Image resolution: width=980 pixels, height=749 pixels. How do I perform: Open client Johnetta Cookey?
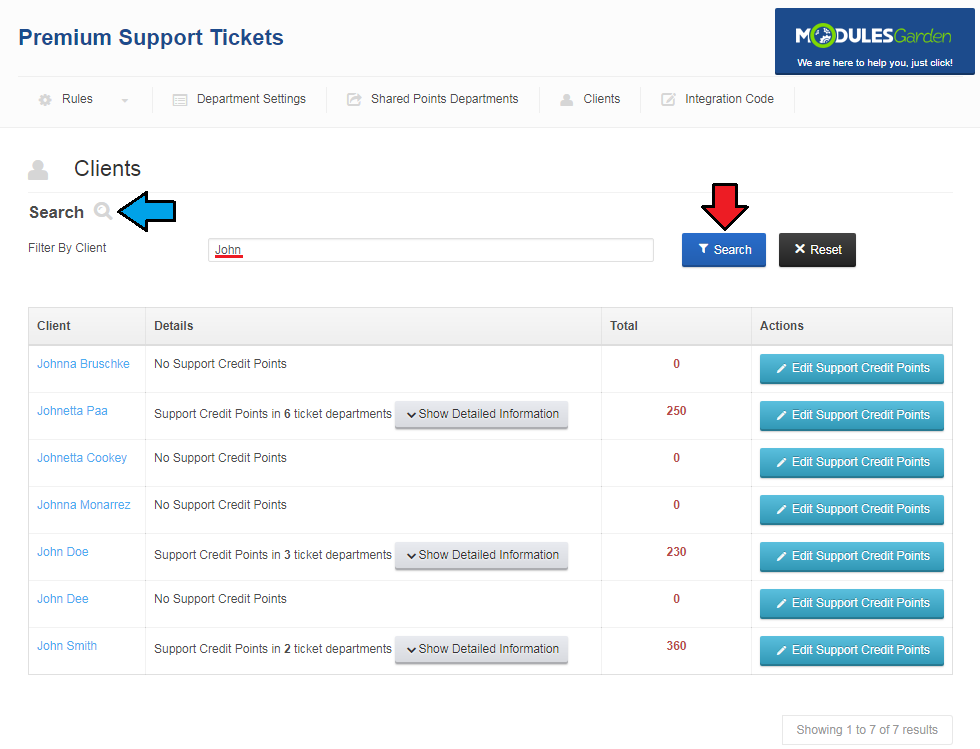(x=82, y=458)
